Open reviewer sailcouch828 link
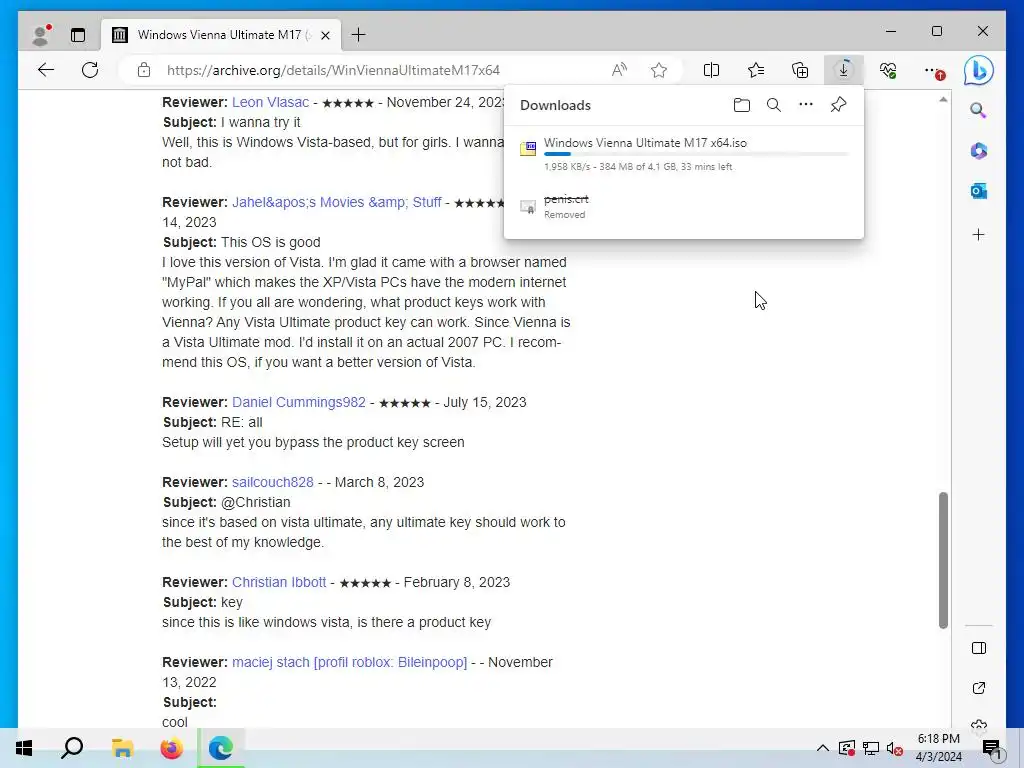 [272, 482]
